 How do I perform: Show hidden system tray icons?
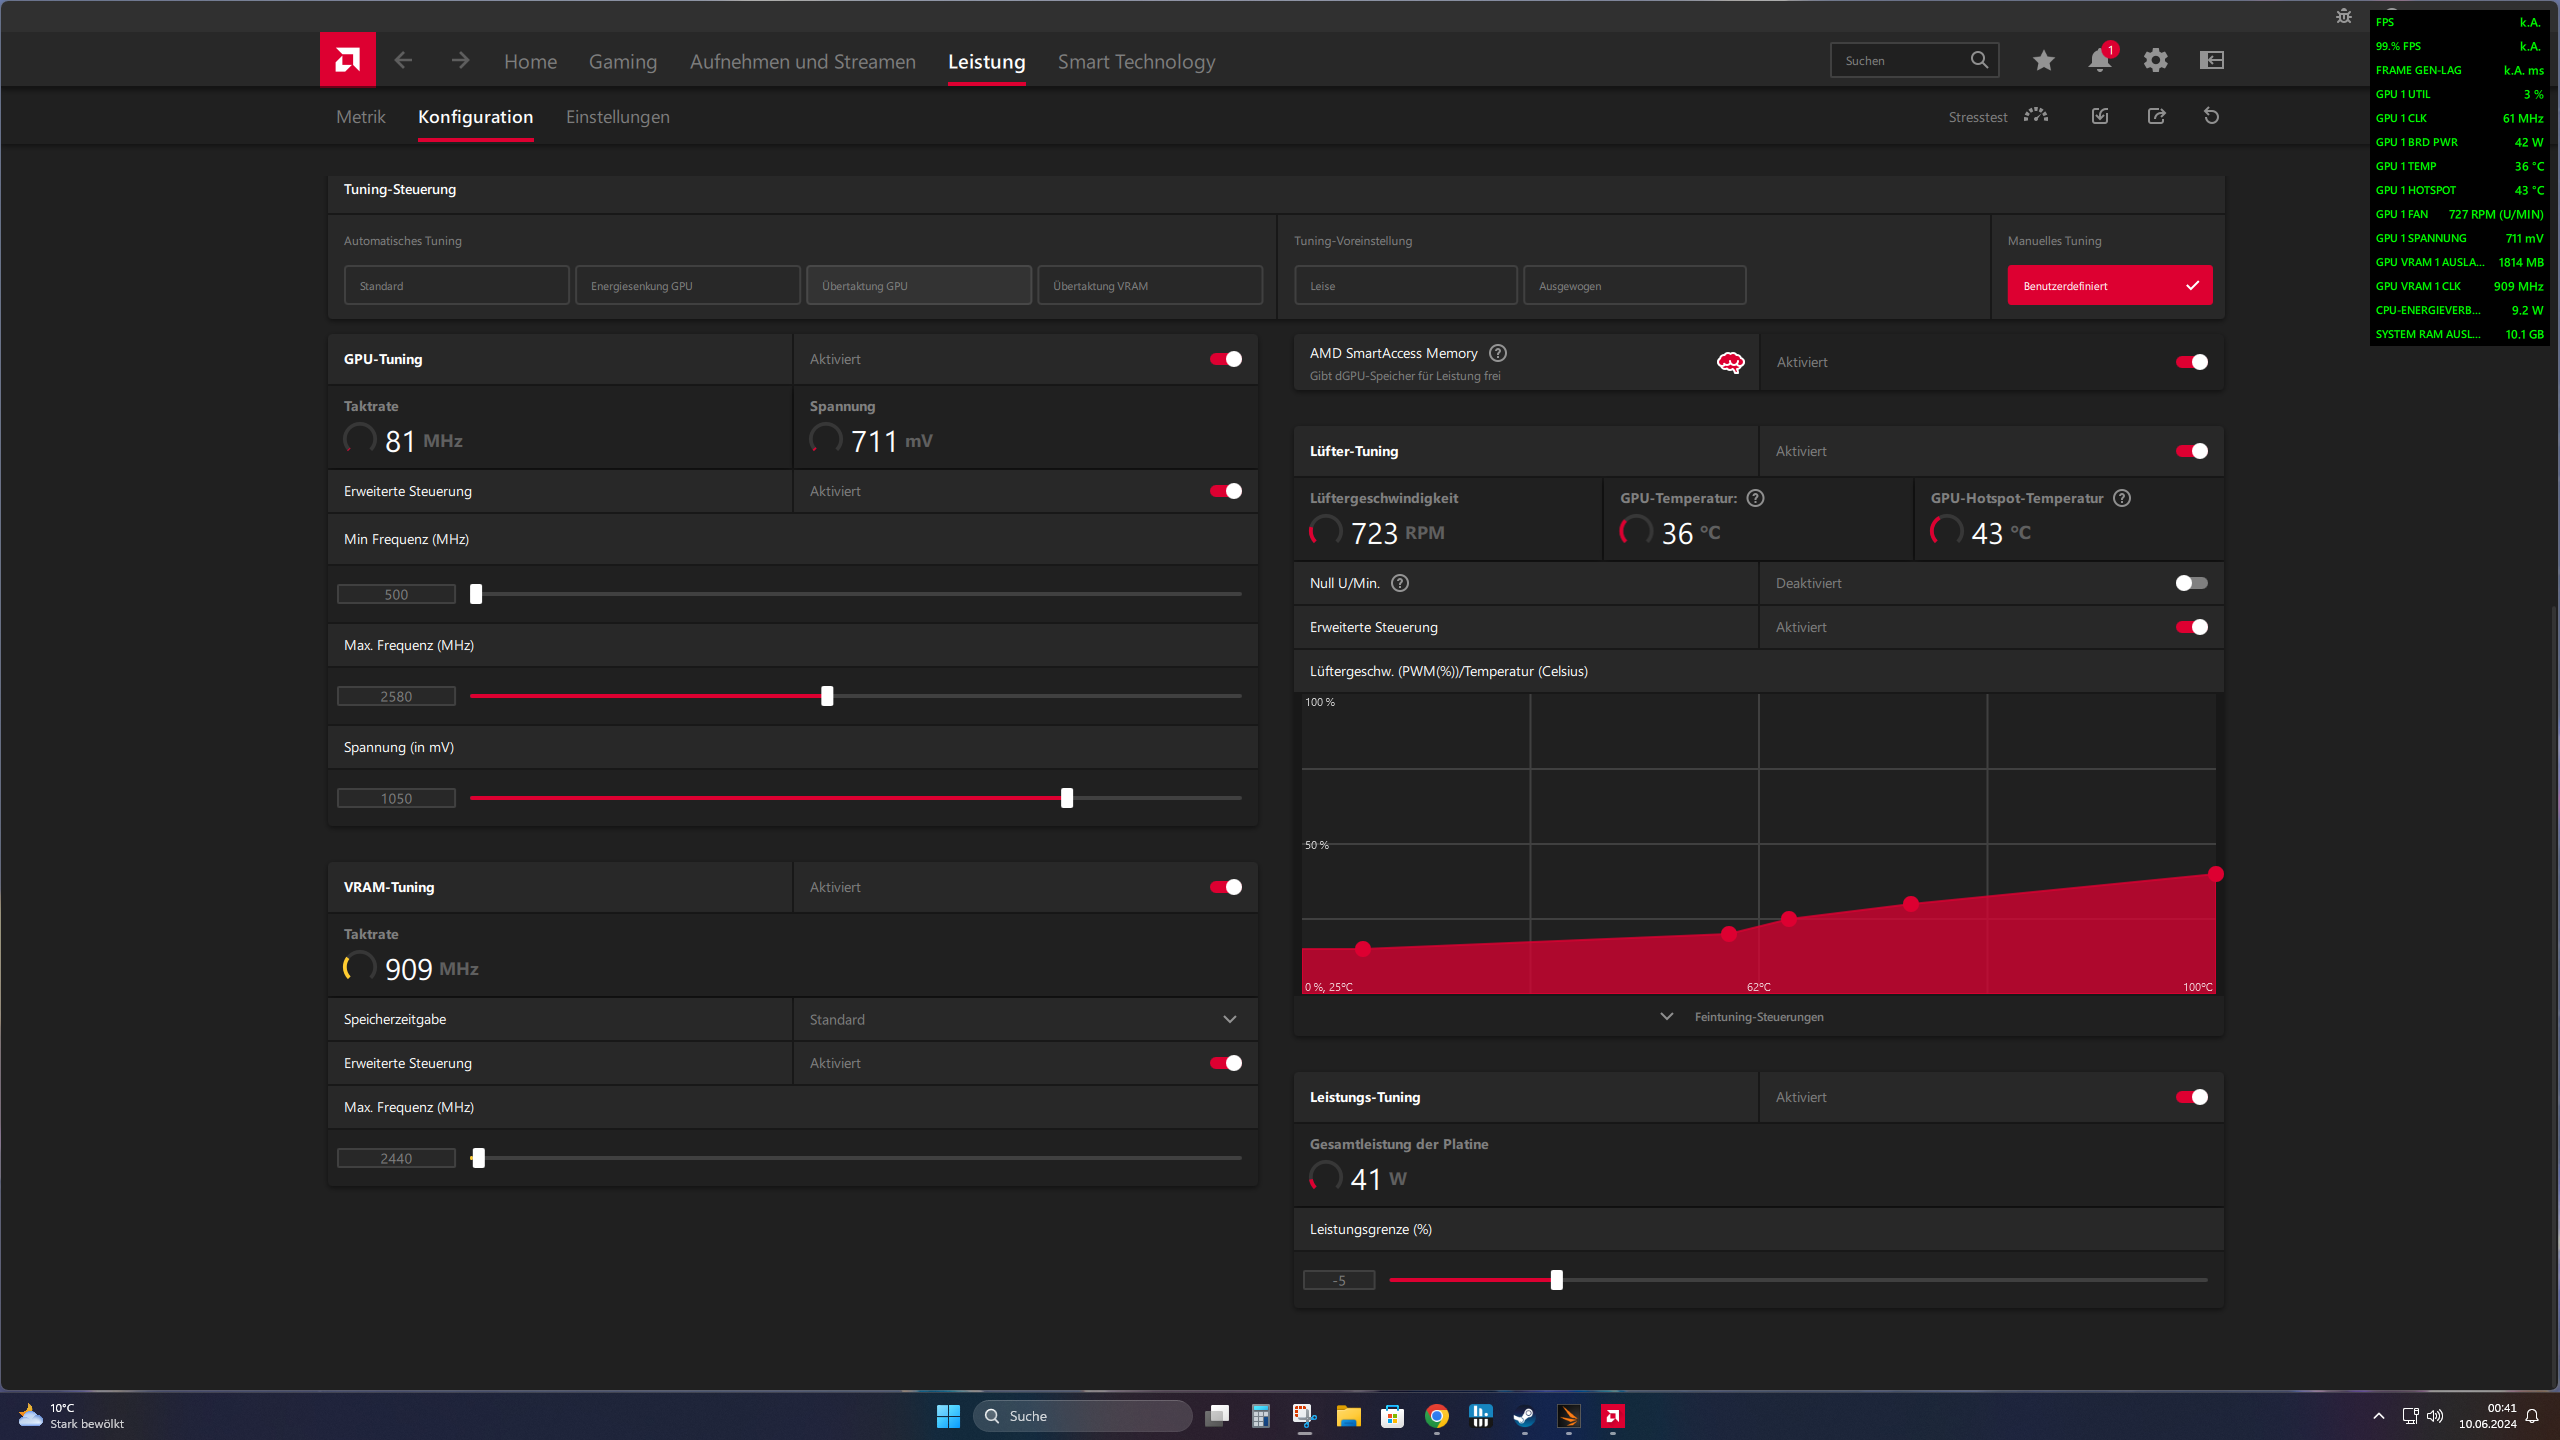[2378, 1416]
